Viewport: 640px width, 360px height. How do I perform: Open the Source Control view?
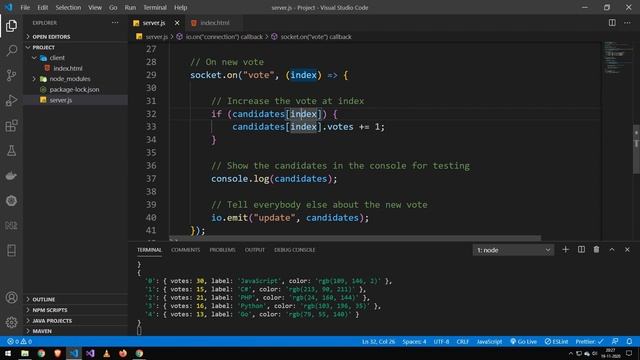pos(11,75)
